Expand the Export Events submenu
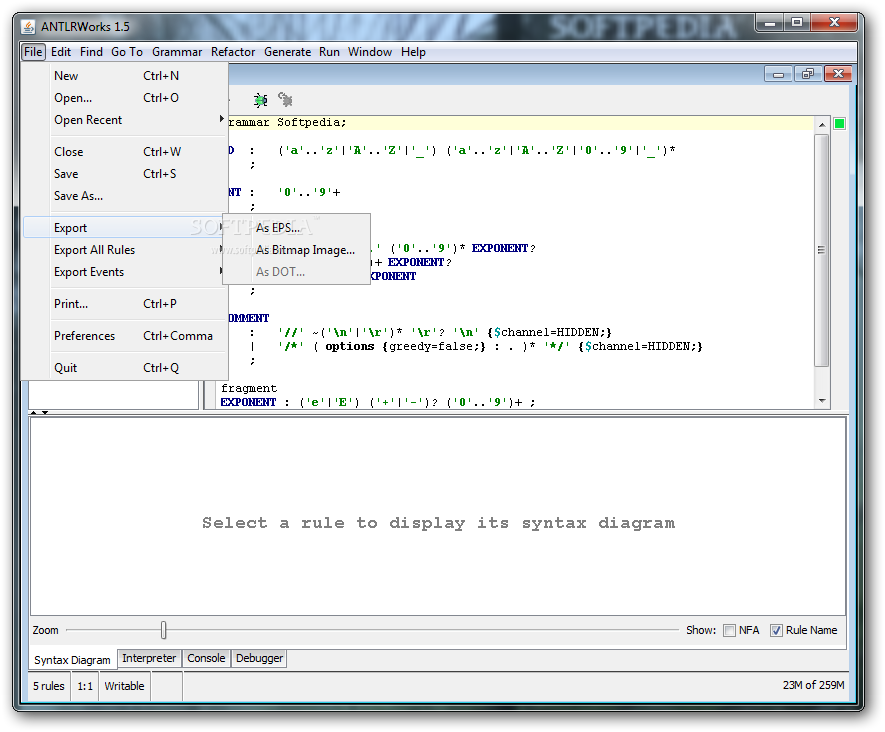 tap(124, 271)
